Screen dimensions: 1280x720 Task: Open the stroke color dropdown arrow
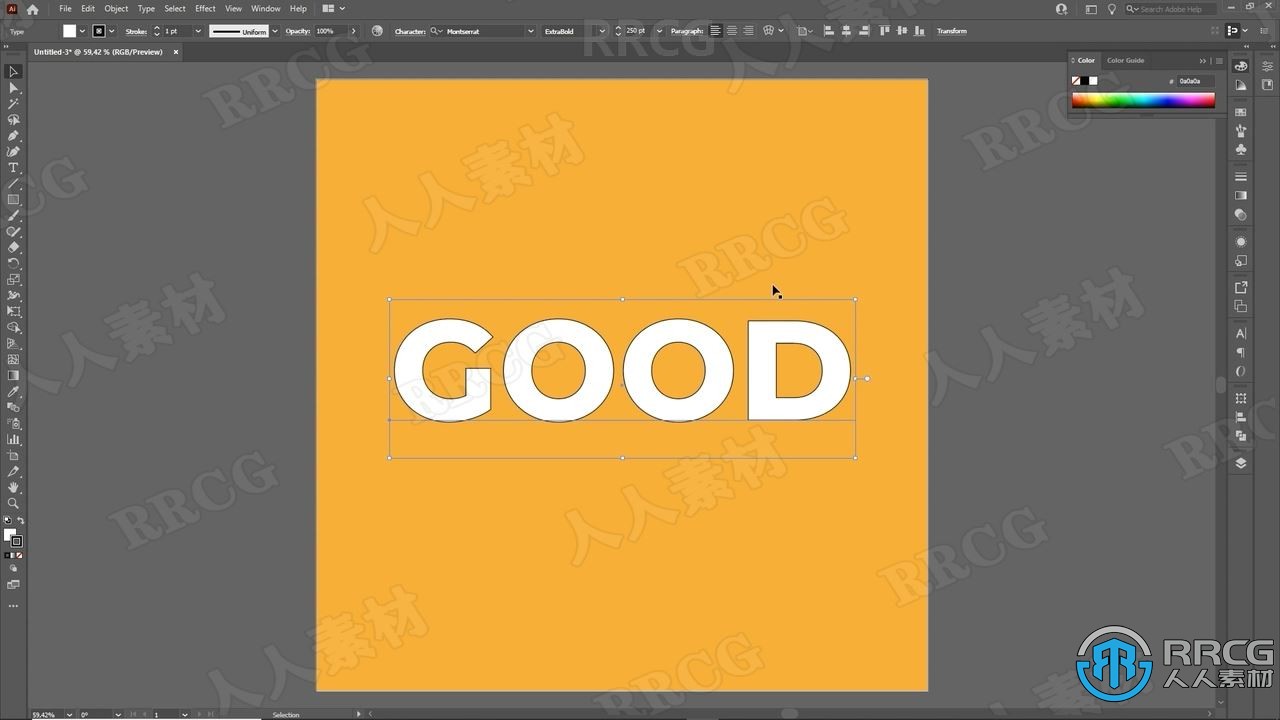tap(113, 31)
